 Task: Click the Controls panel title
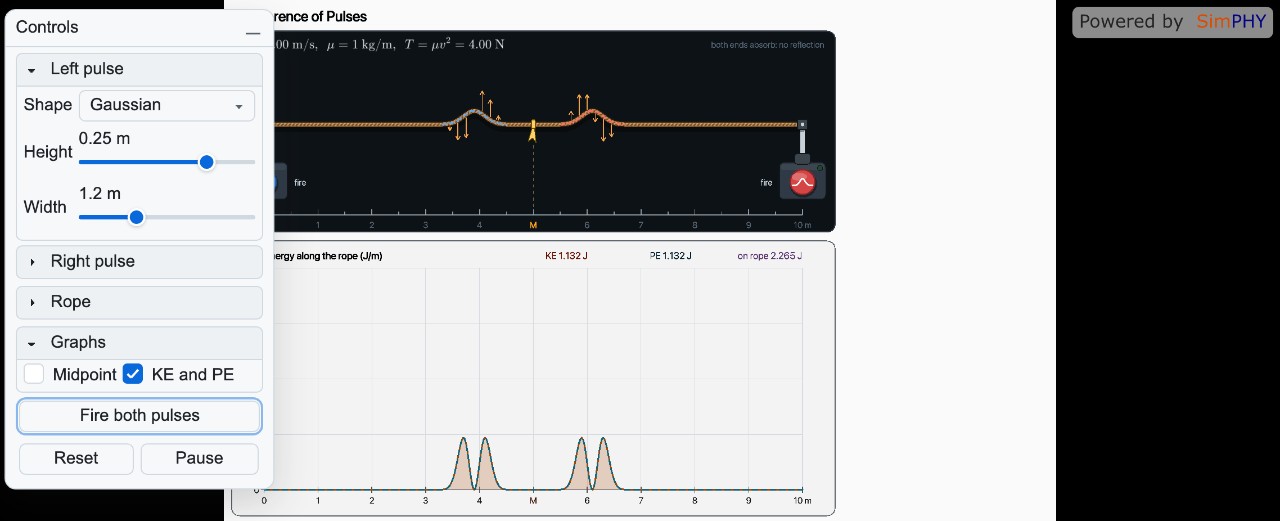tap(47, 27)
